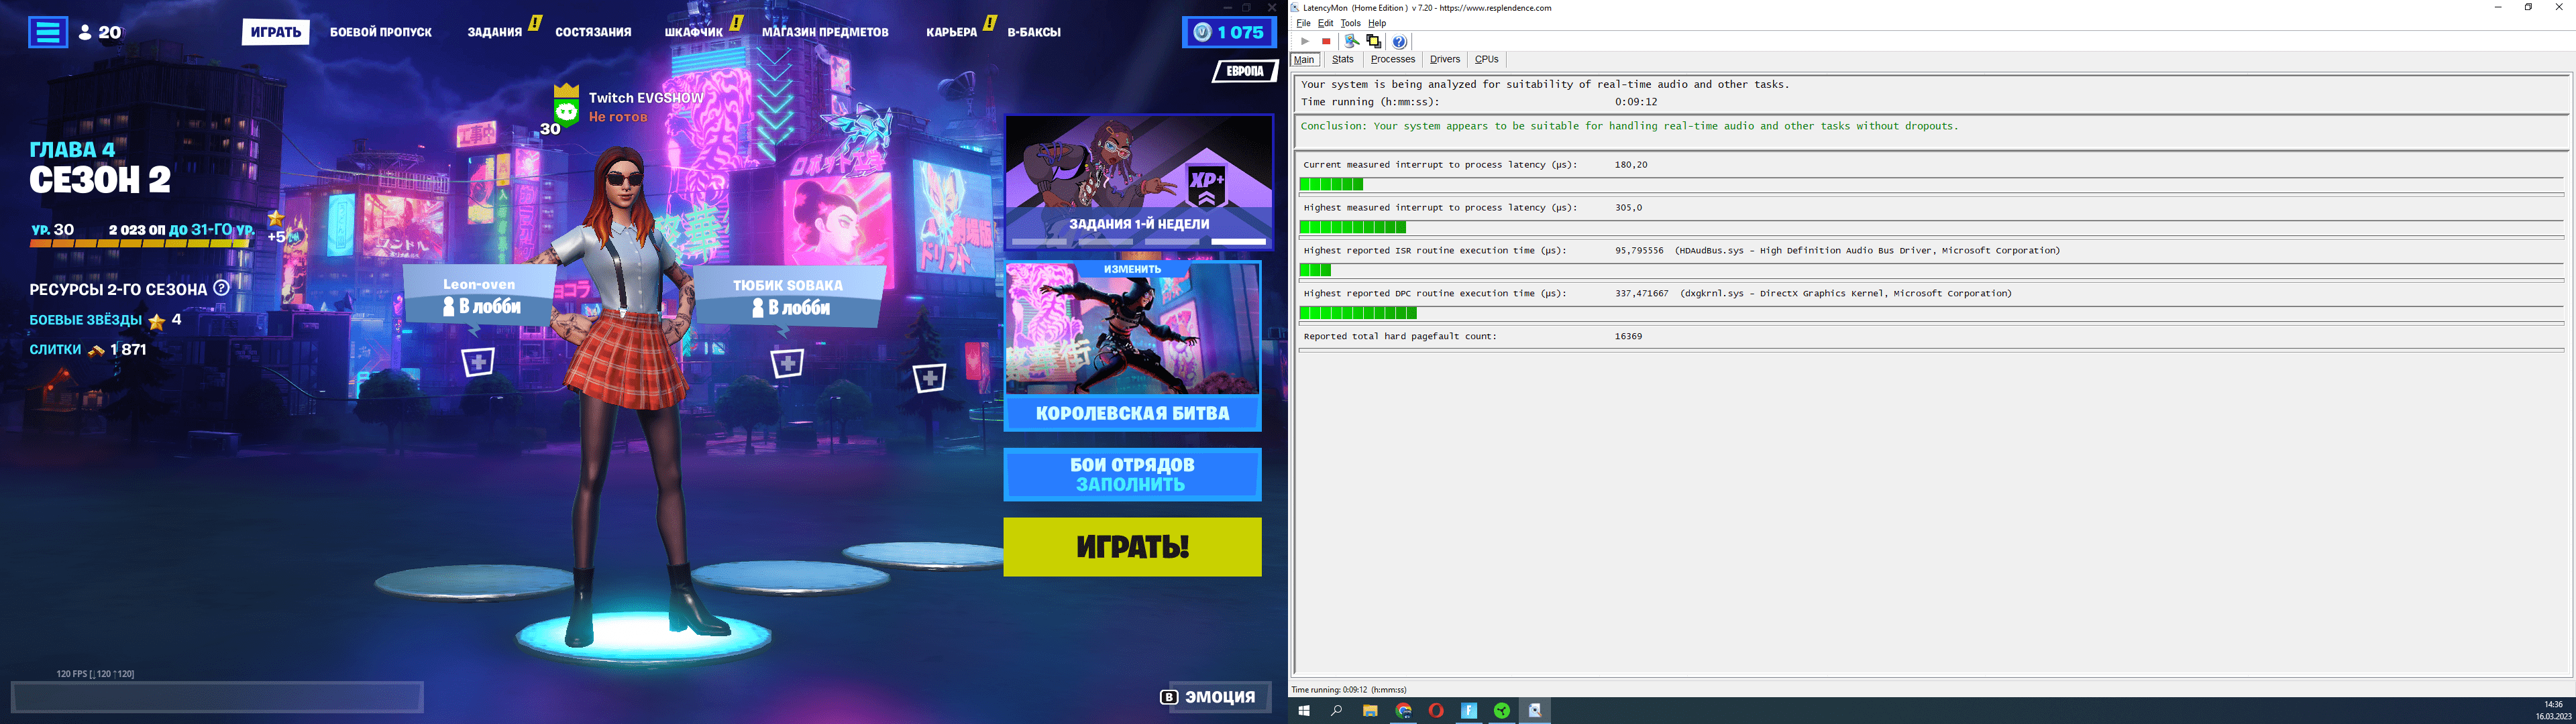This screenshot has height=724, width=2576.
Task: Click the status bar Time running text
Action: point(1349,690)
